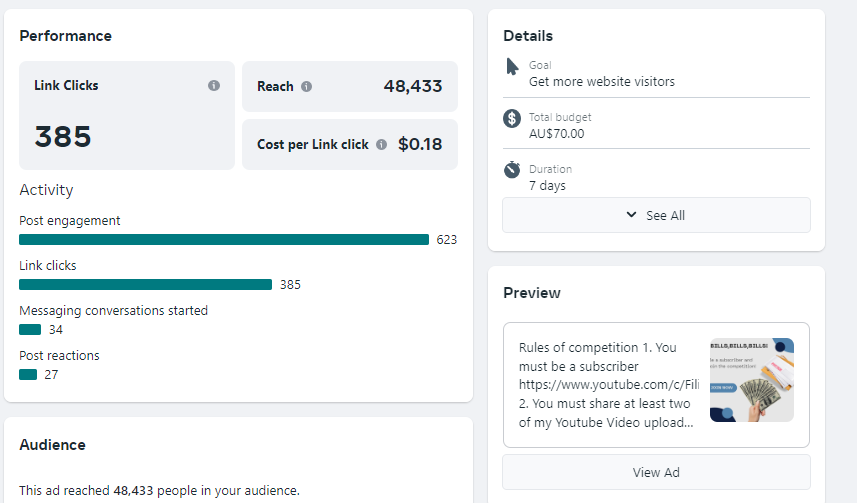The width and height of the screenshot is (857, 503).
Task: Click the AU$70.00 total budget value
Action: 557,133
